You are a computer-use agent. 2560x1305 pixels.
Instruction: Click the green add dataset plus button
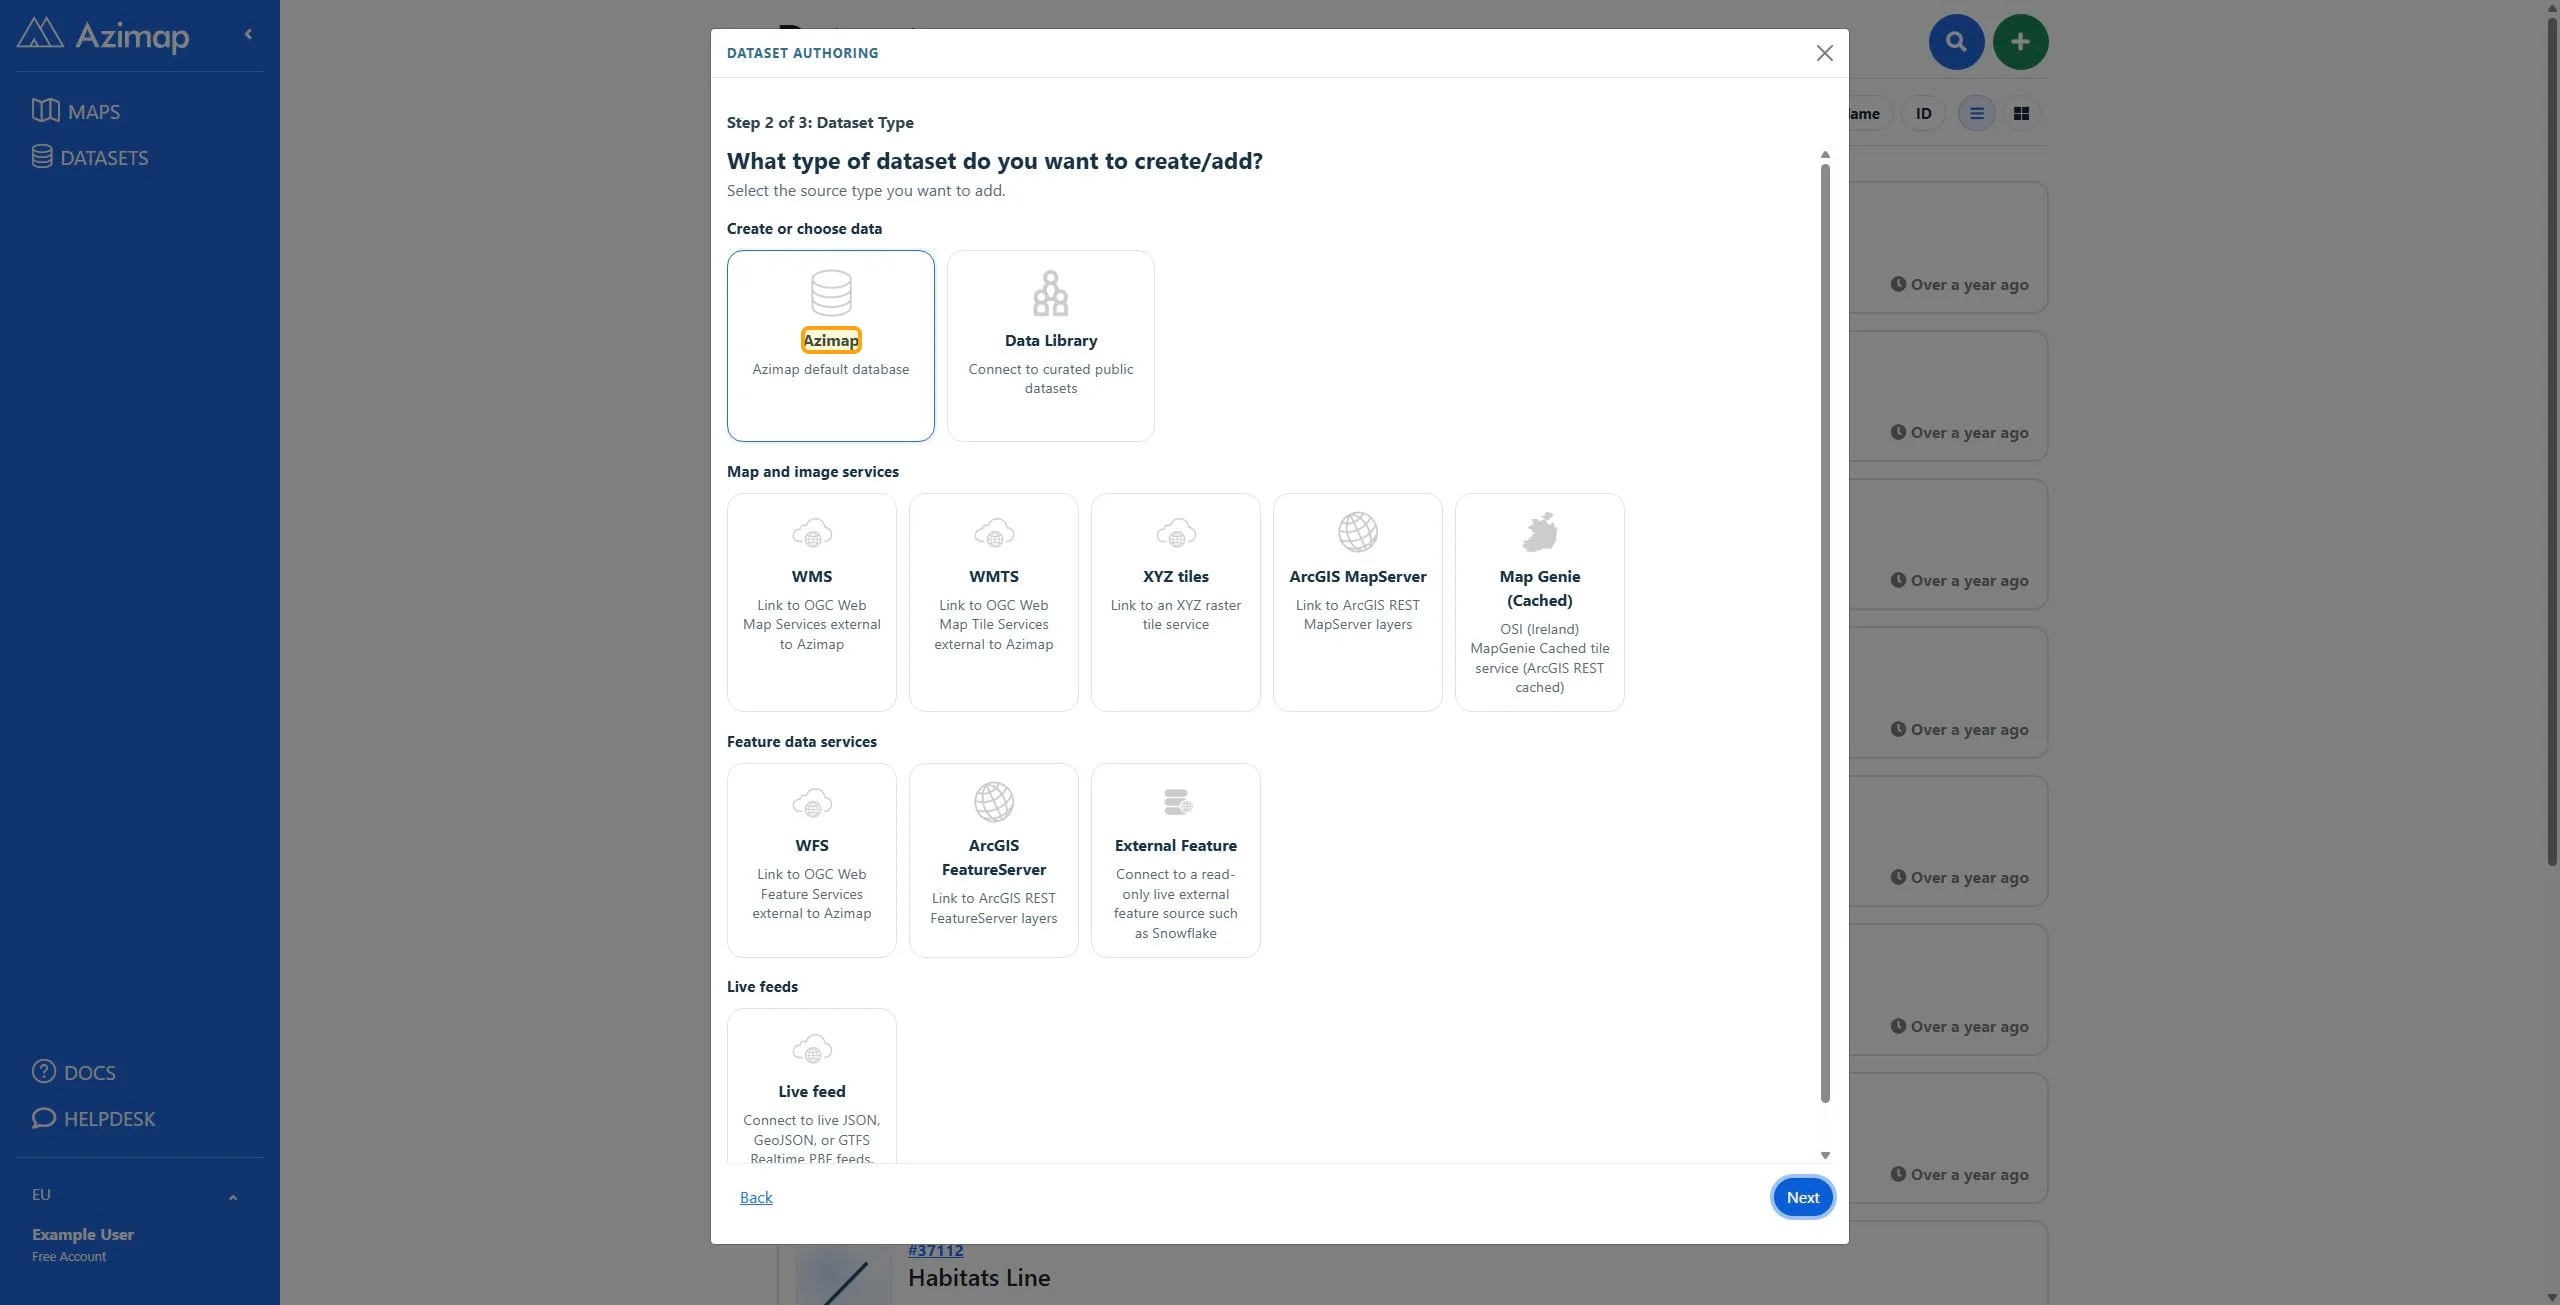(x=2021, y=42)
